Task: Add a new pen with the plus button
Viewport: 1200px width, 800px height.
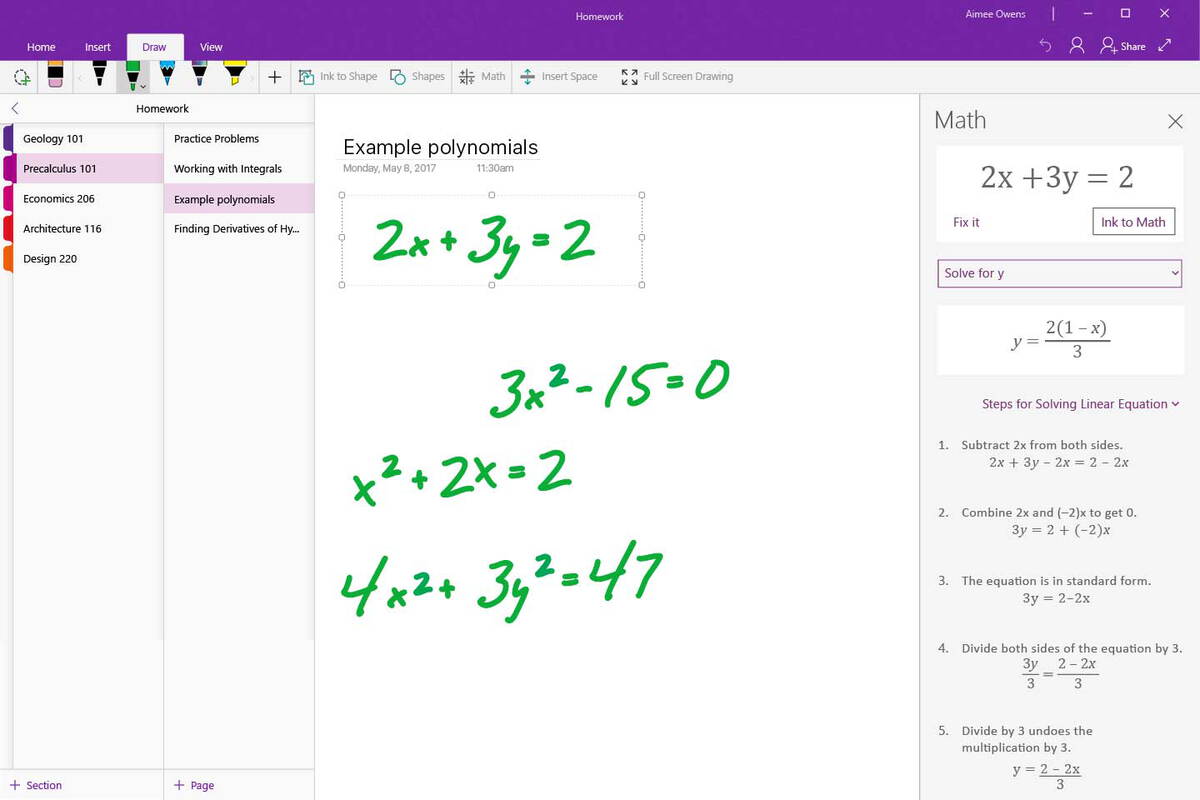Action: (274, 76)
